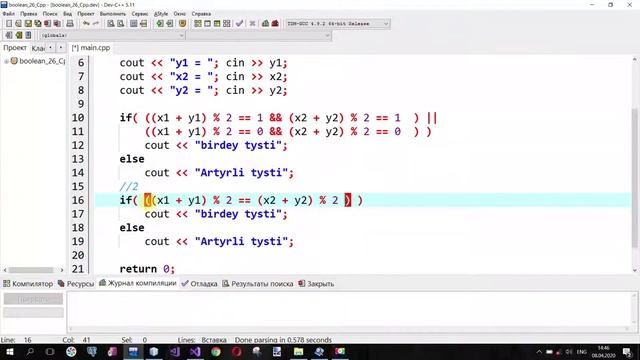Click the Run toolbar icon
Image resolution: width=640 pixels, height=360 pixels.
[207, 24]
